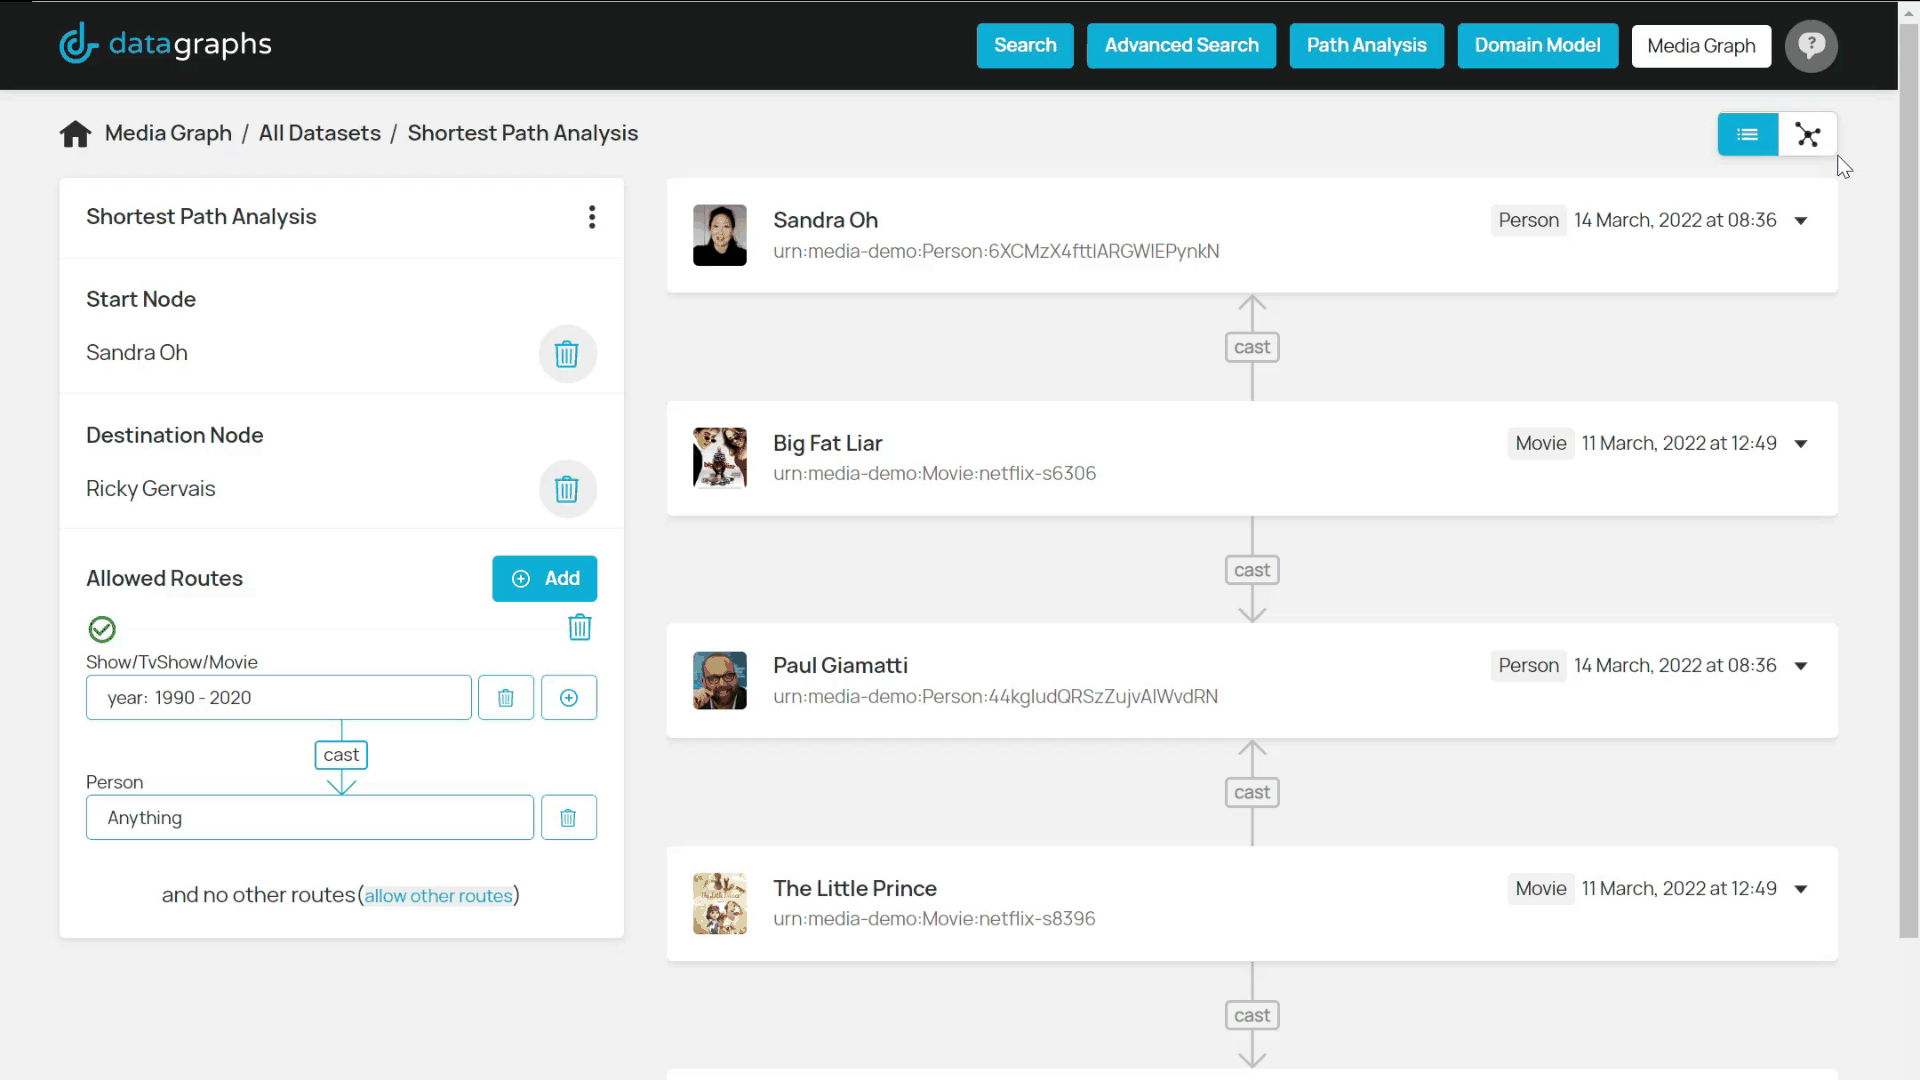Toggle the green route enabled checkmark
The width and height of the screenshot is (1920, 1080).
point(102,629)
